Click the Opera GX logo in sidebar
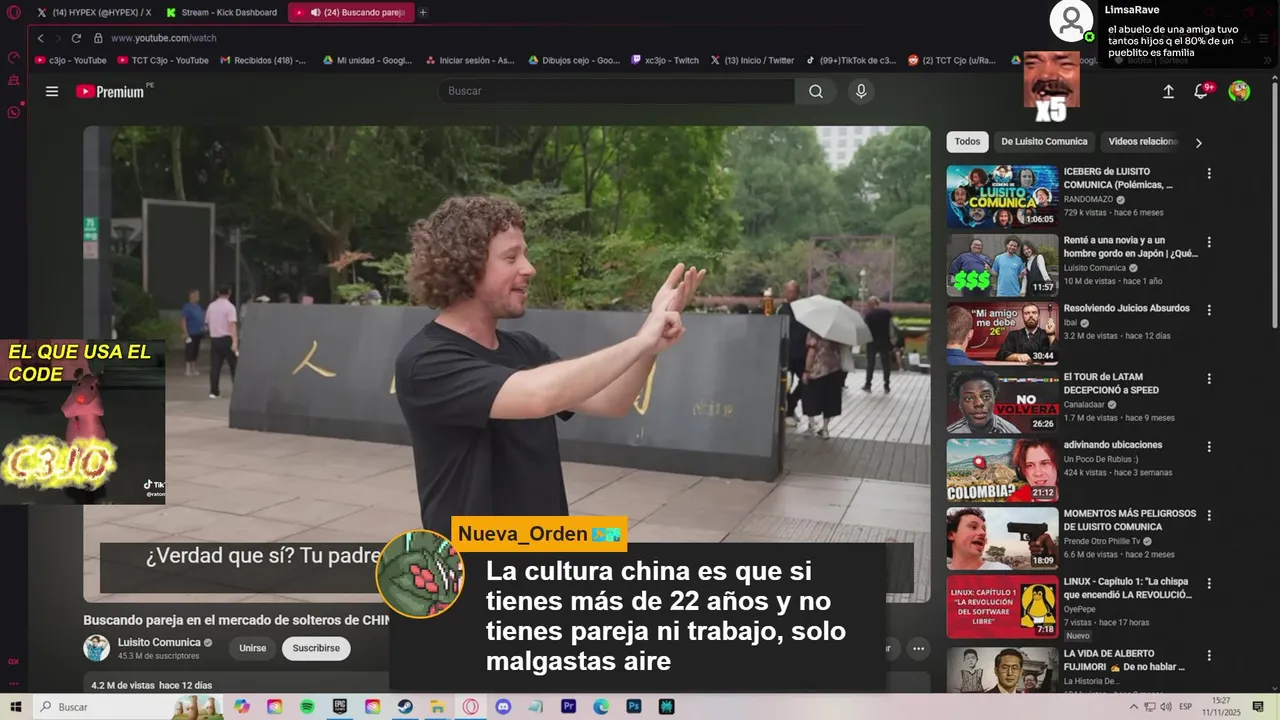 13,12
